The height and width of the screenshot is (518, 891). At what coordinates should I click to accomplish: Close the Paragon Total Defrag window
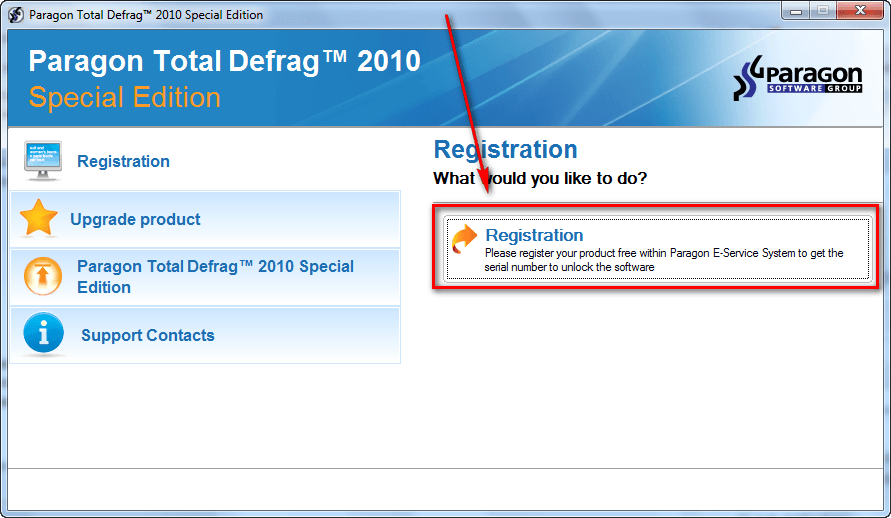pyautogui.click(x=860, y=11)
